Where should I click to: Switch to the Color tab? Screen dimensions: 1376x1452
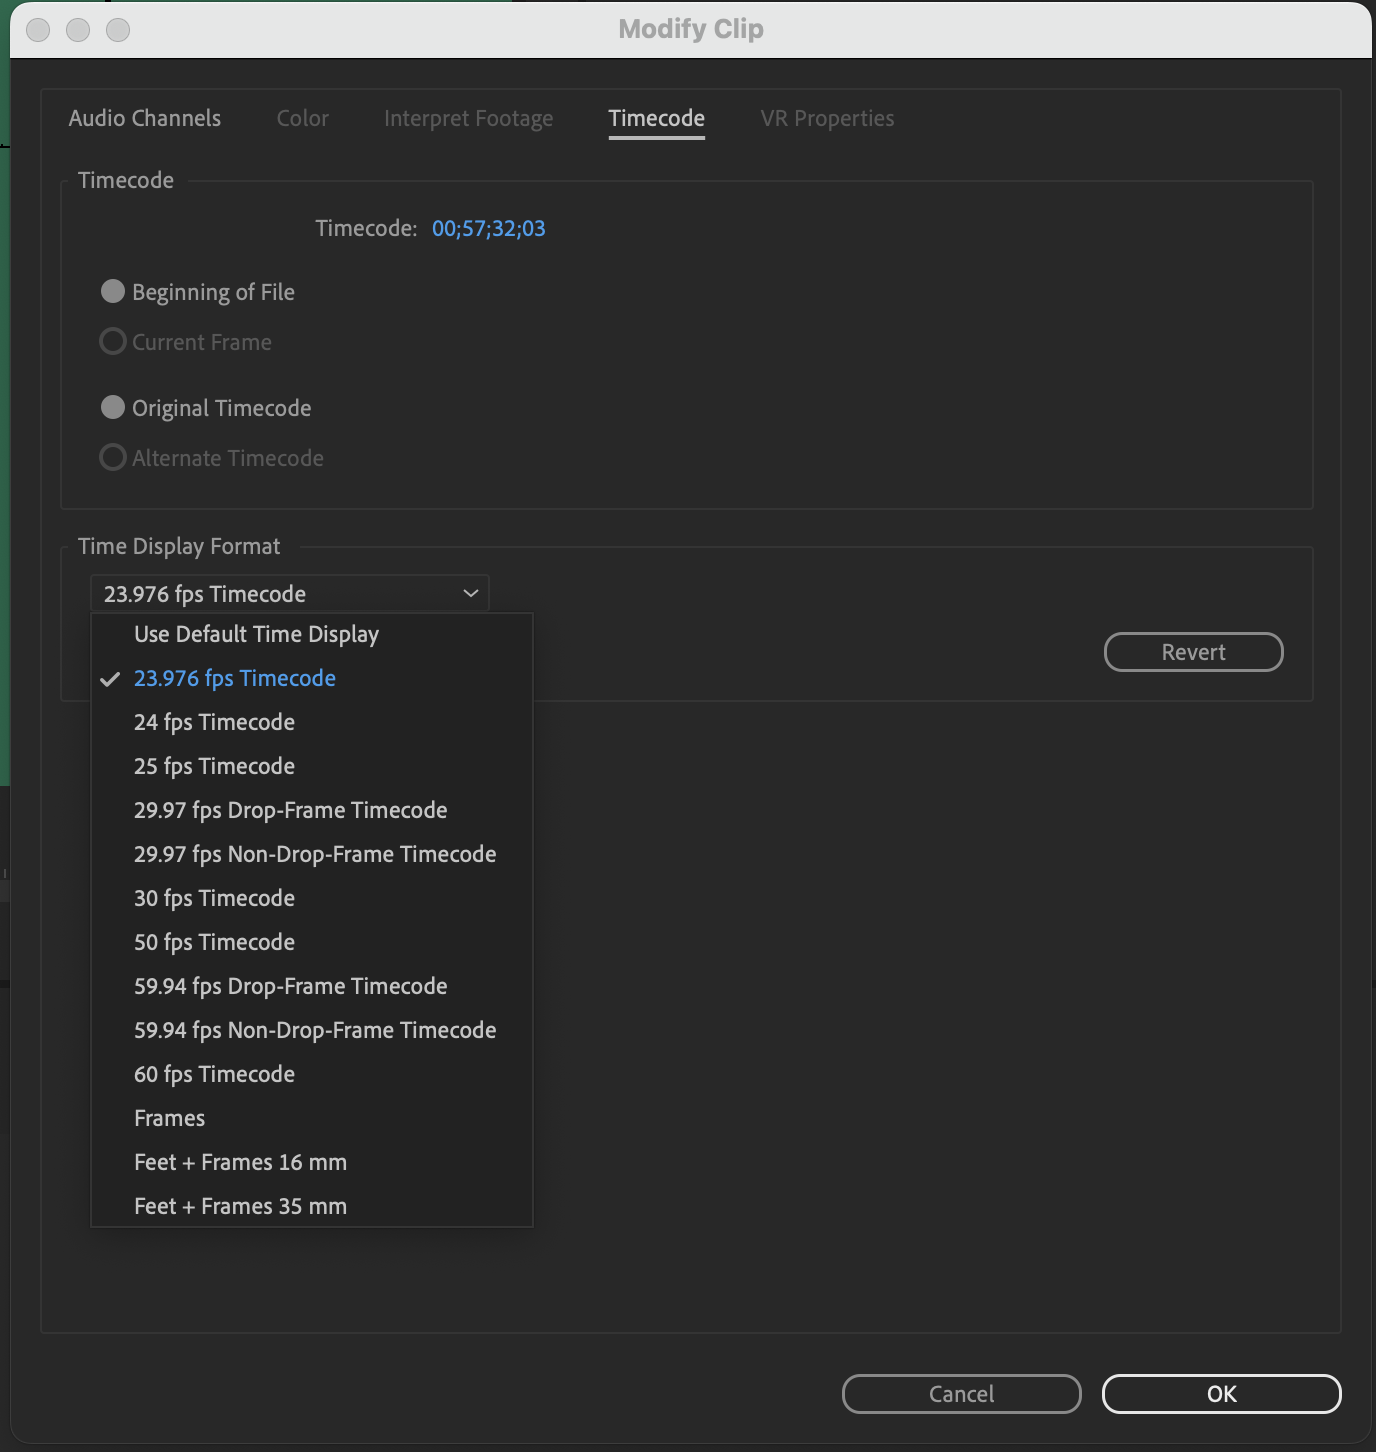coord(302,118)
